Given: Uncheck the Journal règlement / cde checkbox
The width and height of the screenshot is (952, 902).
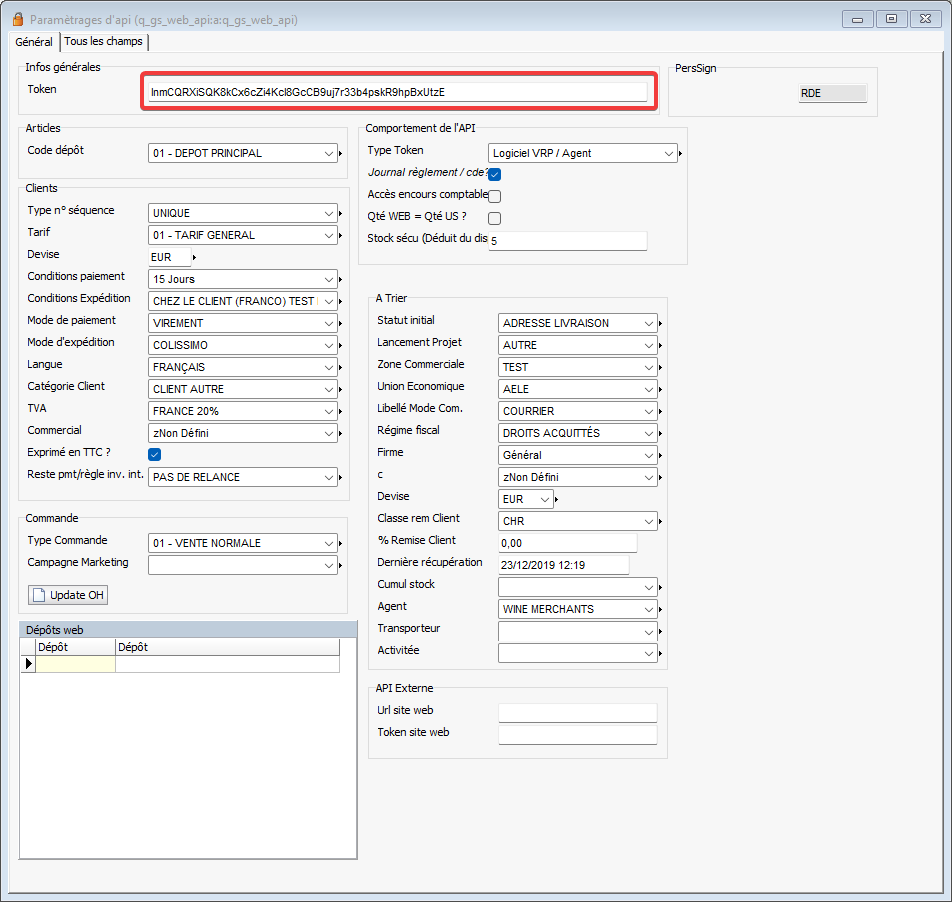Looking at the screenshot, I should (494, 174).
